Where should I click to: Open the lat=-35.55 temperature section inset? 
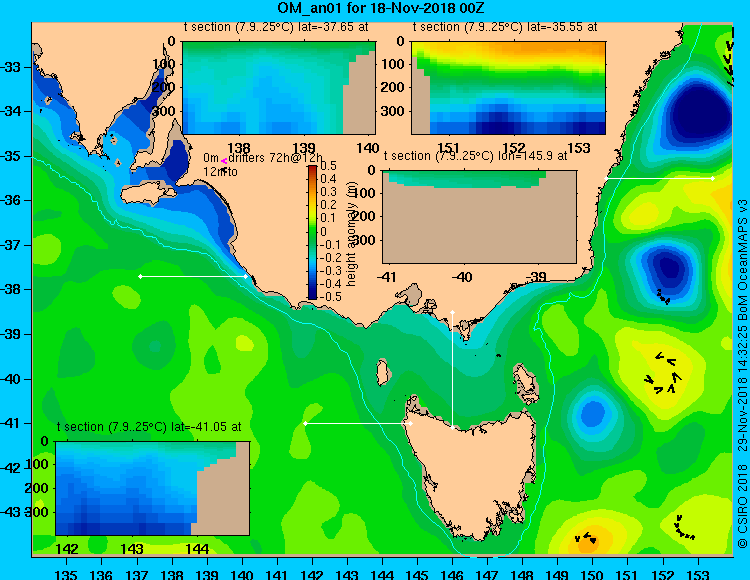pyautogui.click(x=508, y=88)
